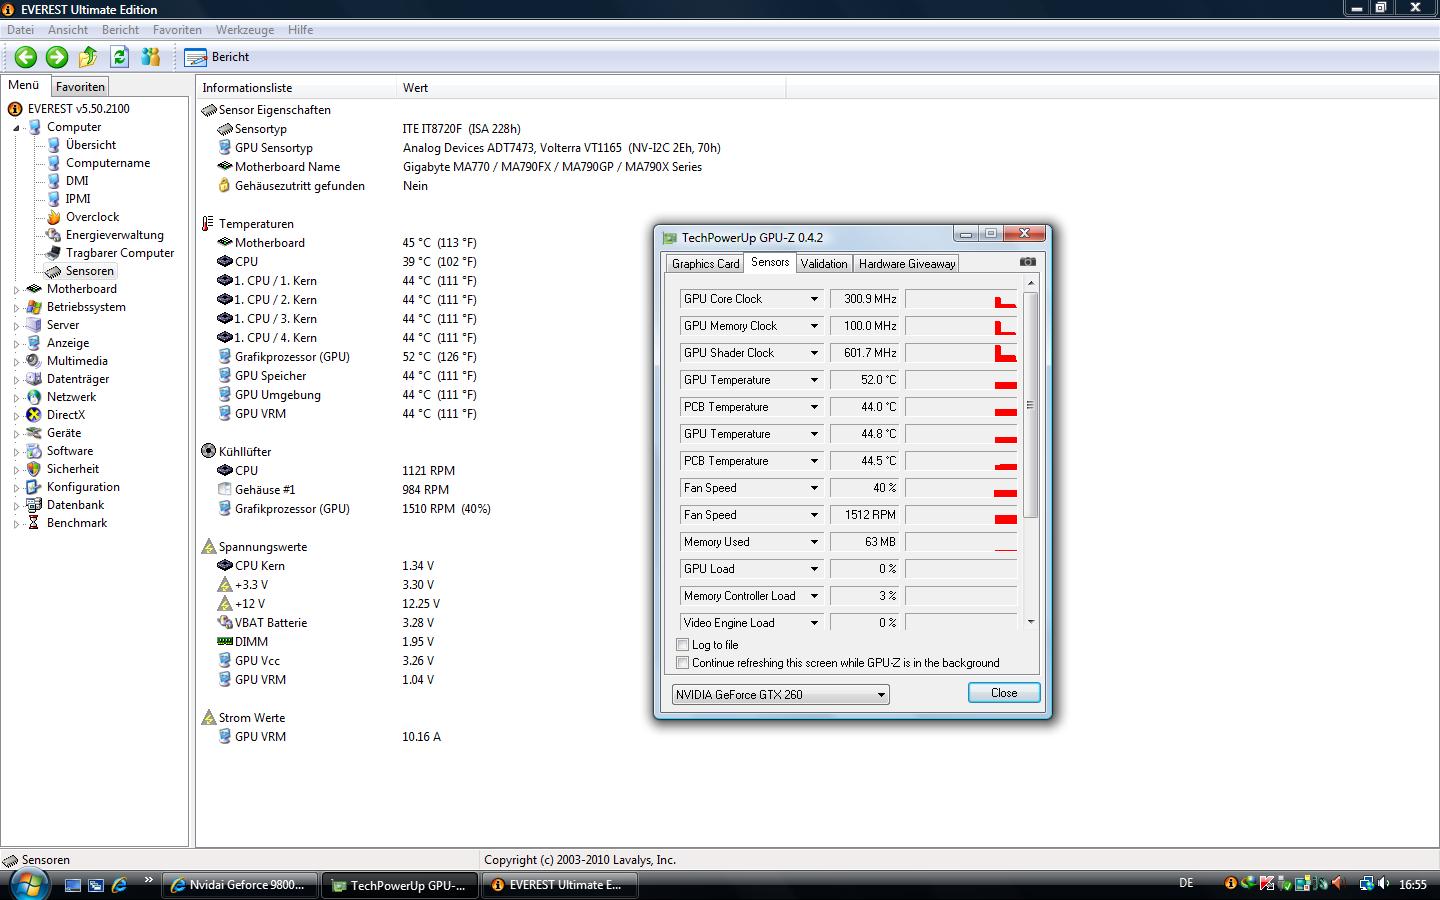Viewport: 1440px width, 900px height.
Task: Switch to the Graphics Card tab
Action: tap(705, 264)
